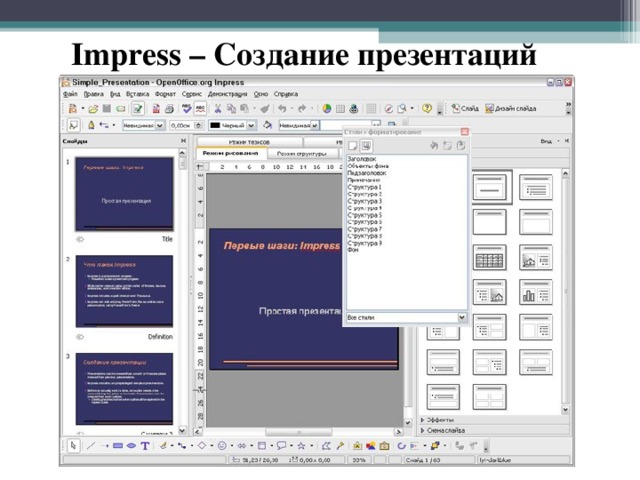Screen dimensions: 640x480
Task: Click the Cut scissors icon
Action: pyautogui.click(x=218, y=109)
